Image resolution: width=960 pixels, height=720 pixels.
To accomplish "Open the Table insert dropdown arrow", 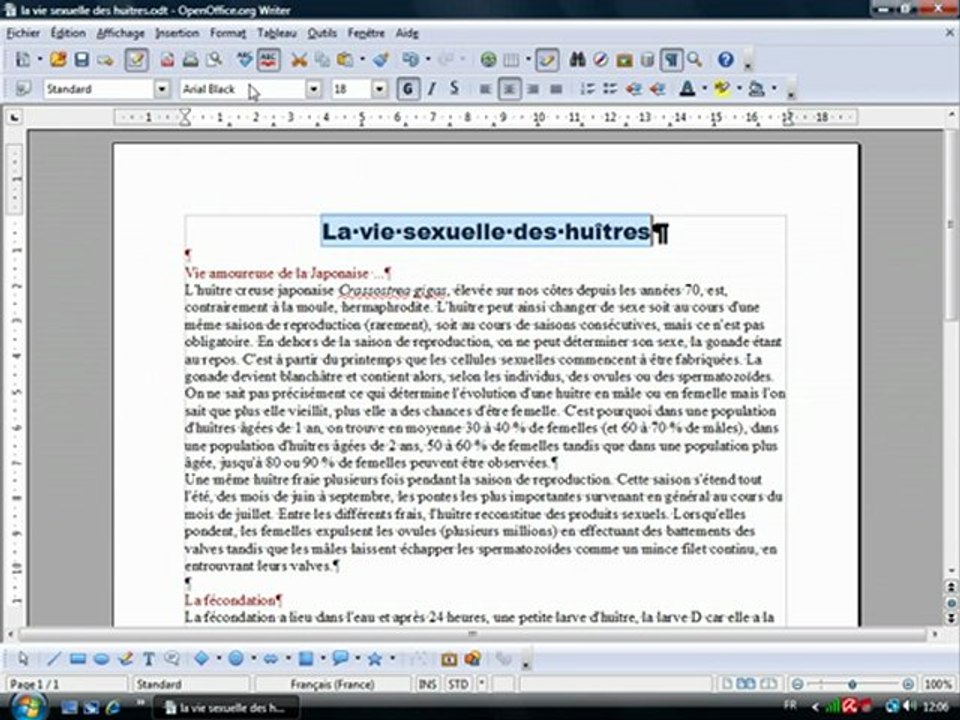I will [528, 59].
